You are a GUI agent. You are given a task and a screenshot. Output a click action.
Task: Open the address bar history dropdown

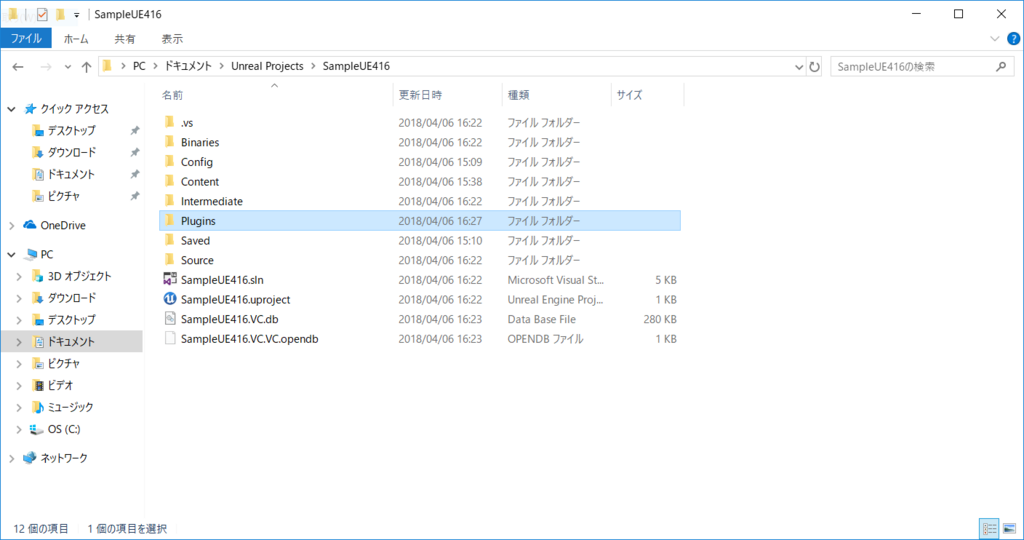point(799,67)
